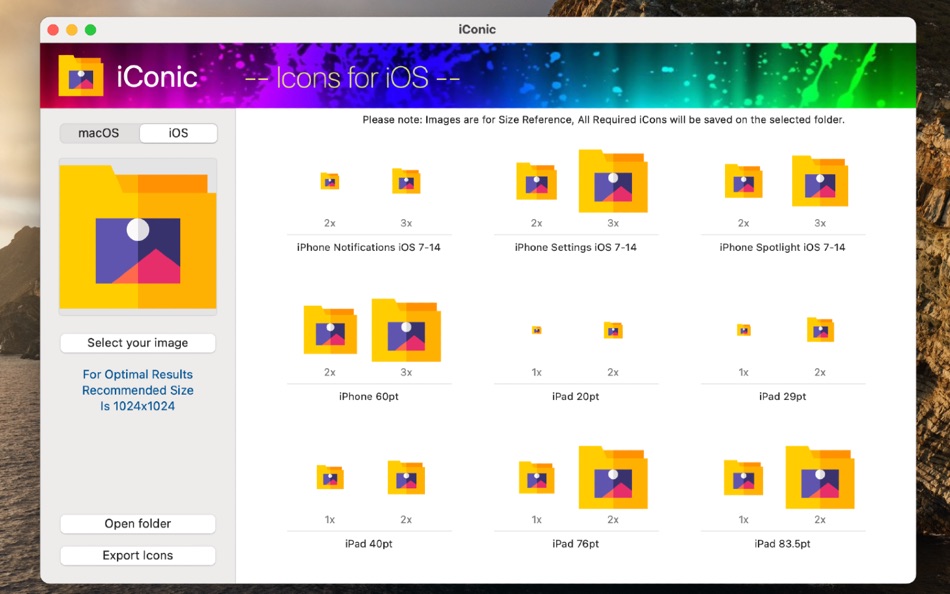This screenshot has height=594, width=950.
Task: Click iPad 29pt 2x icon preview
Action: (820, 330)
